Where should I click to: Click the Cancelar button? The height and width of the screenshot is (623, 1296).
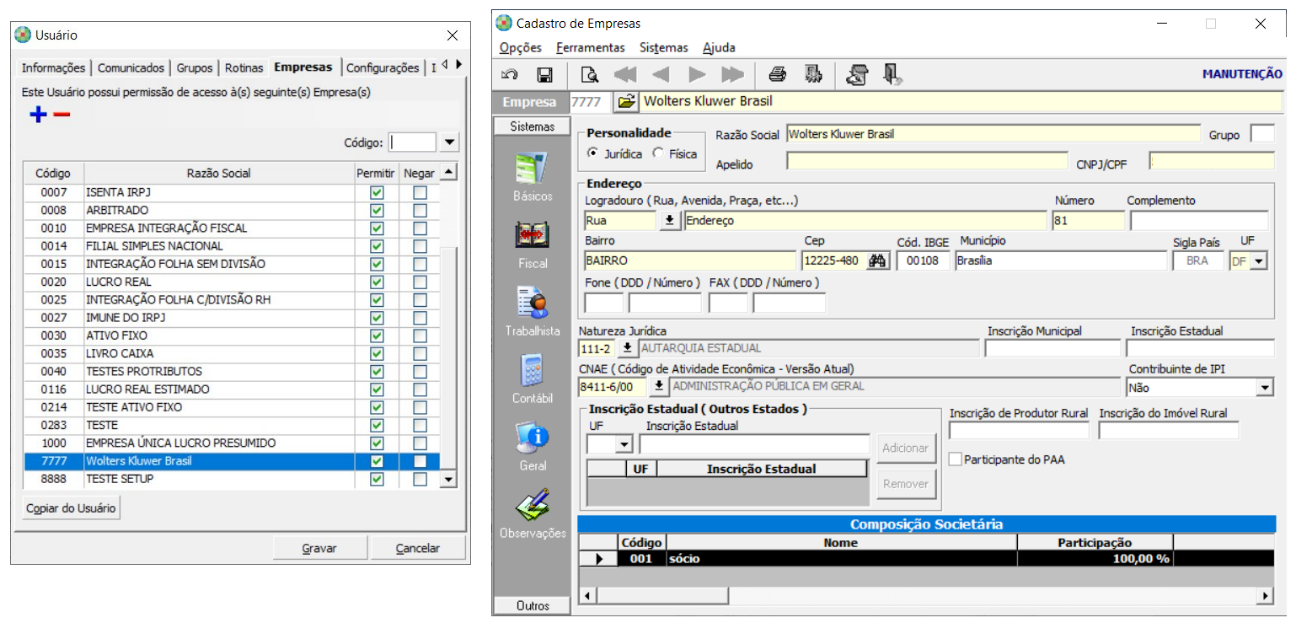coord(418,548)
